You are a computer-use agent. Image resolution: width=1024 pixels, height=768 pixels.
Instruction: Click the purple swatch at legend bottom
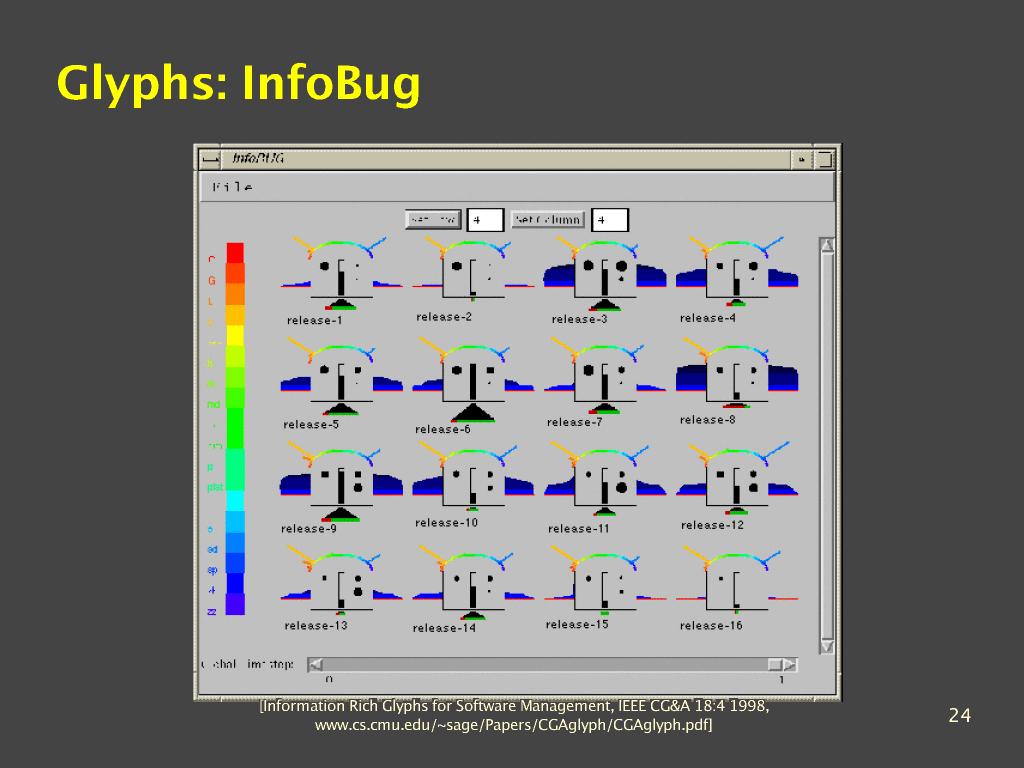point(235,604)
